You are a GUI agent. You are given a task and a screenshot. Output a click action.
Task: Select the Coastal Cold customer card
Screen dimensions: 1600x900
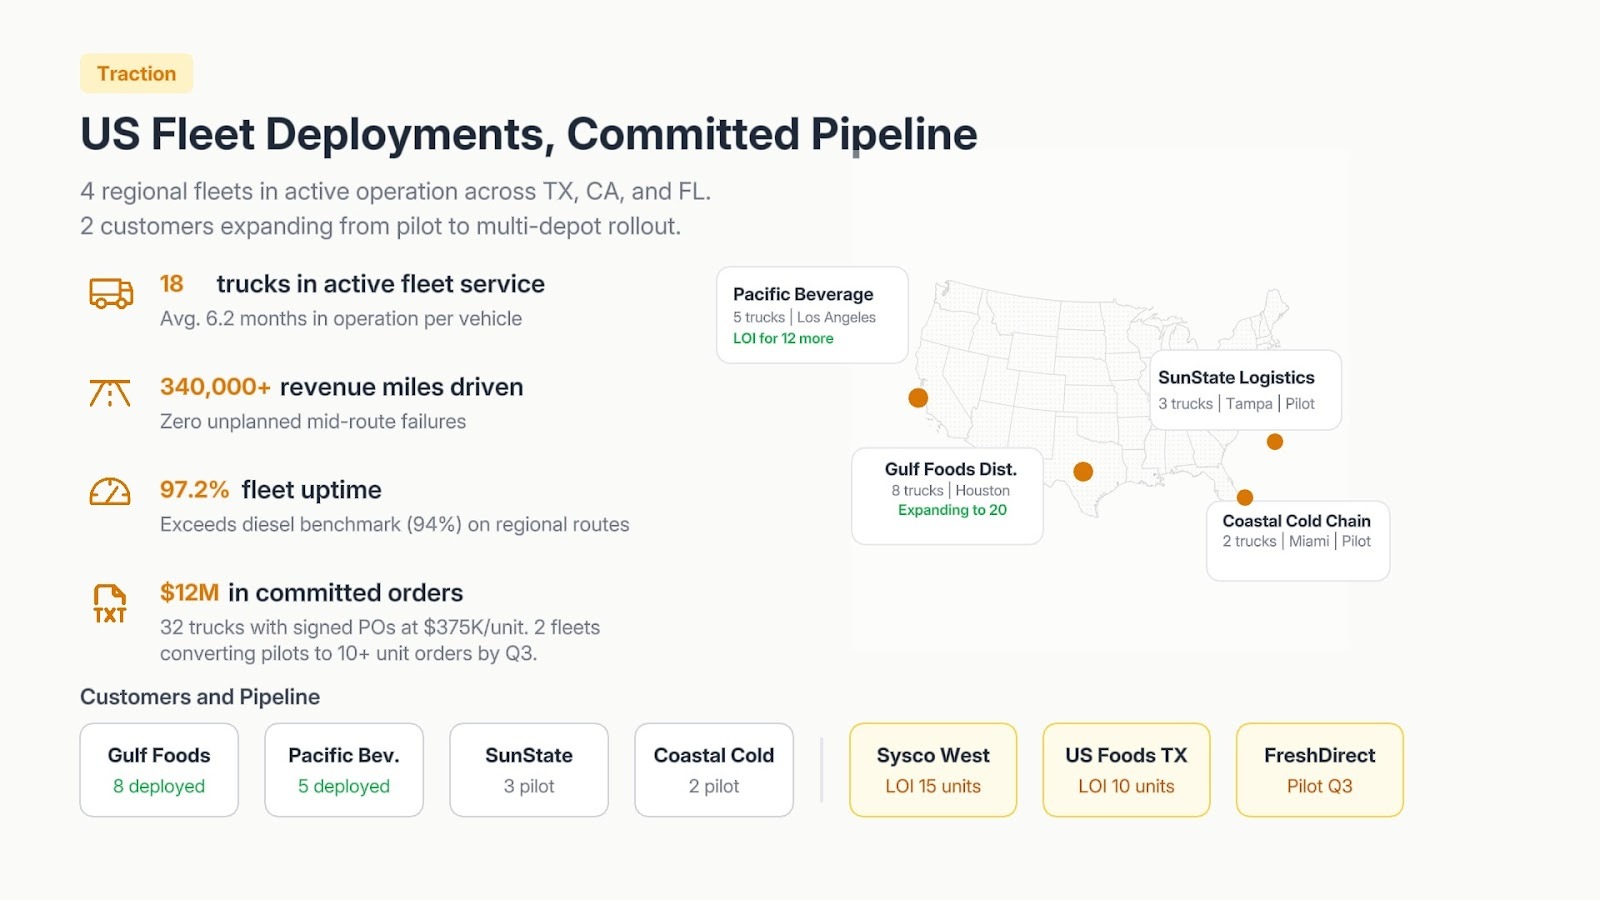coord(714,770)
